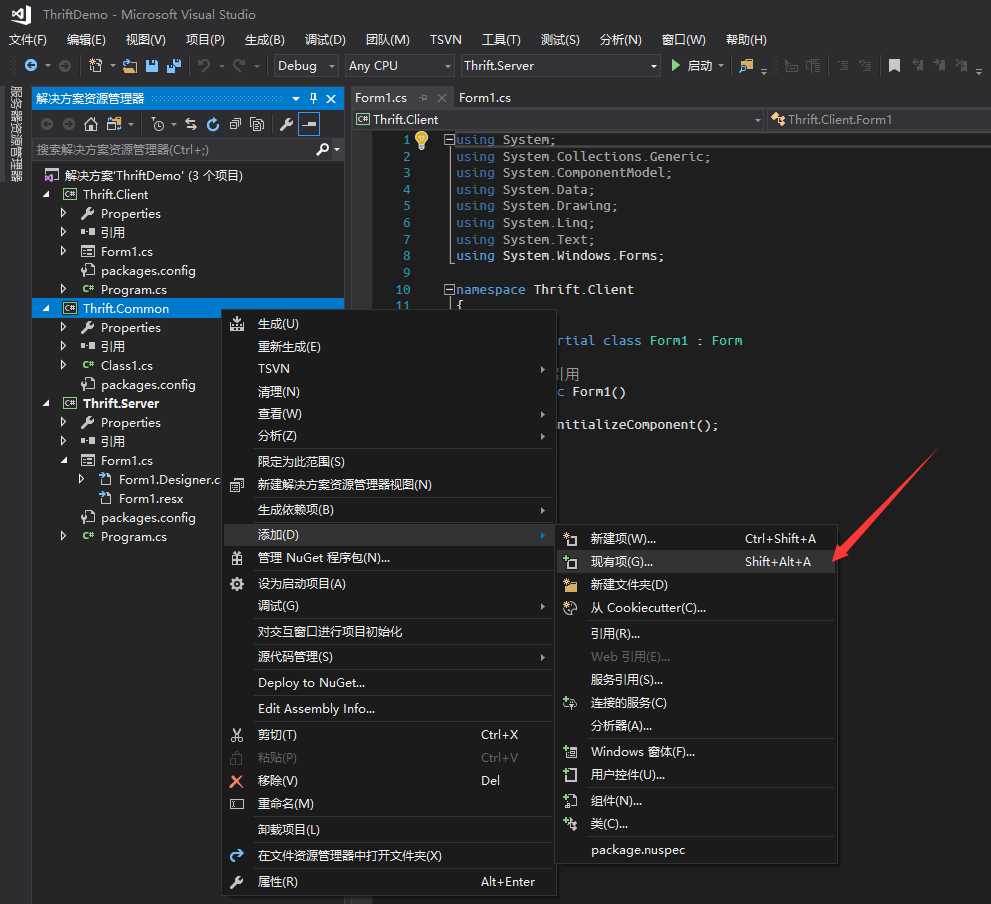This screenshot has width=991, height=904.
Task: Click Windows 窗体(F)... in Add submenu
Action: pyautogui.click(x=696, y=752)
